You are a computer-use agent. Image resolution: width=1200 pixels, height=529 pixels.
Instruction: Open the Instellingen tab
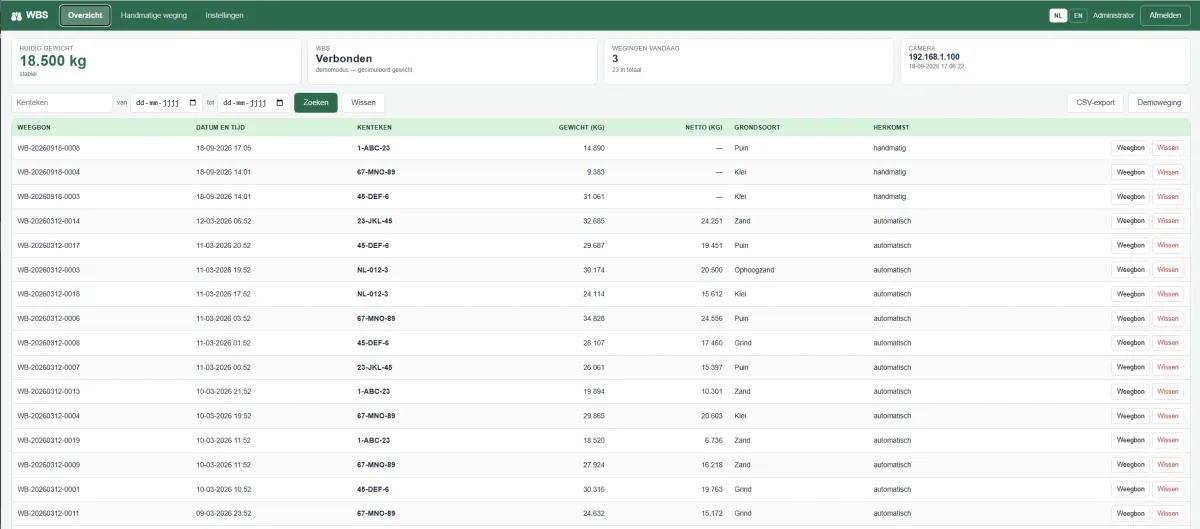tap(224, 15)
